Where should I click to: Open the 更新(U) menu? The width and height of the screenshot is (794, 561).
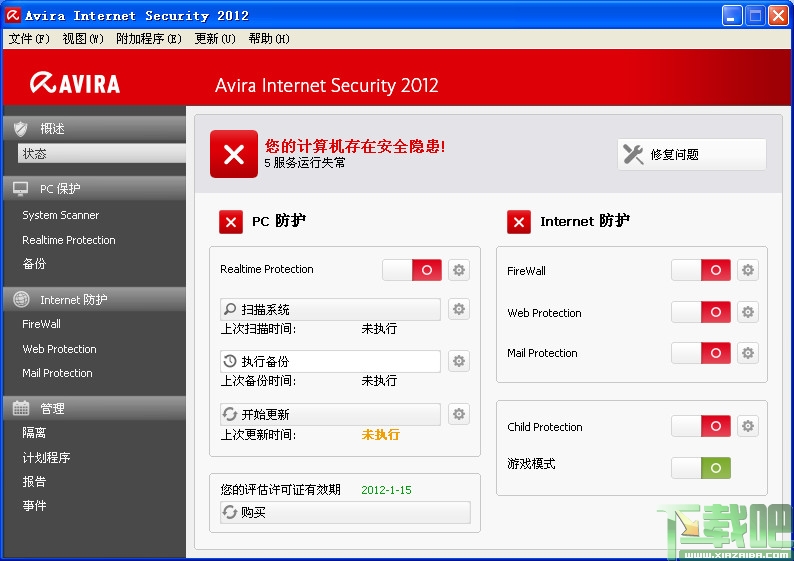pyautogui.click(x=215, y=38)
